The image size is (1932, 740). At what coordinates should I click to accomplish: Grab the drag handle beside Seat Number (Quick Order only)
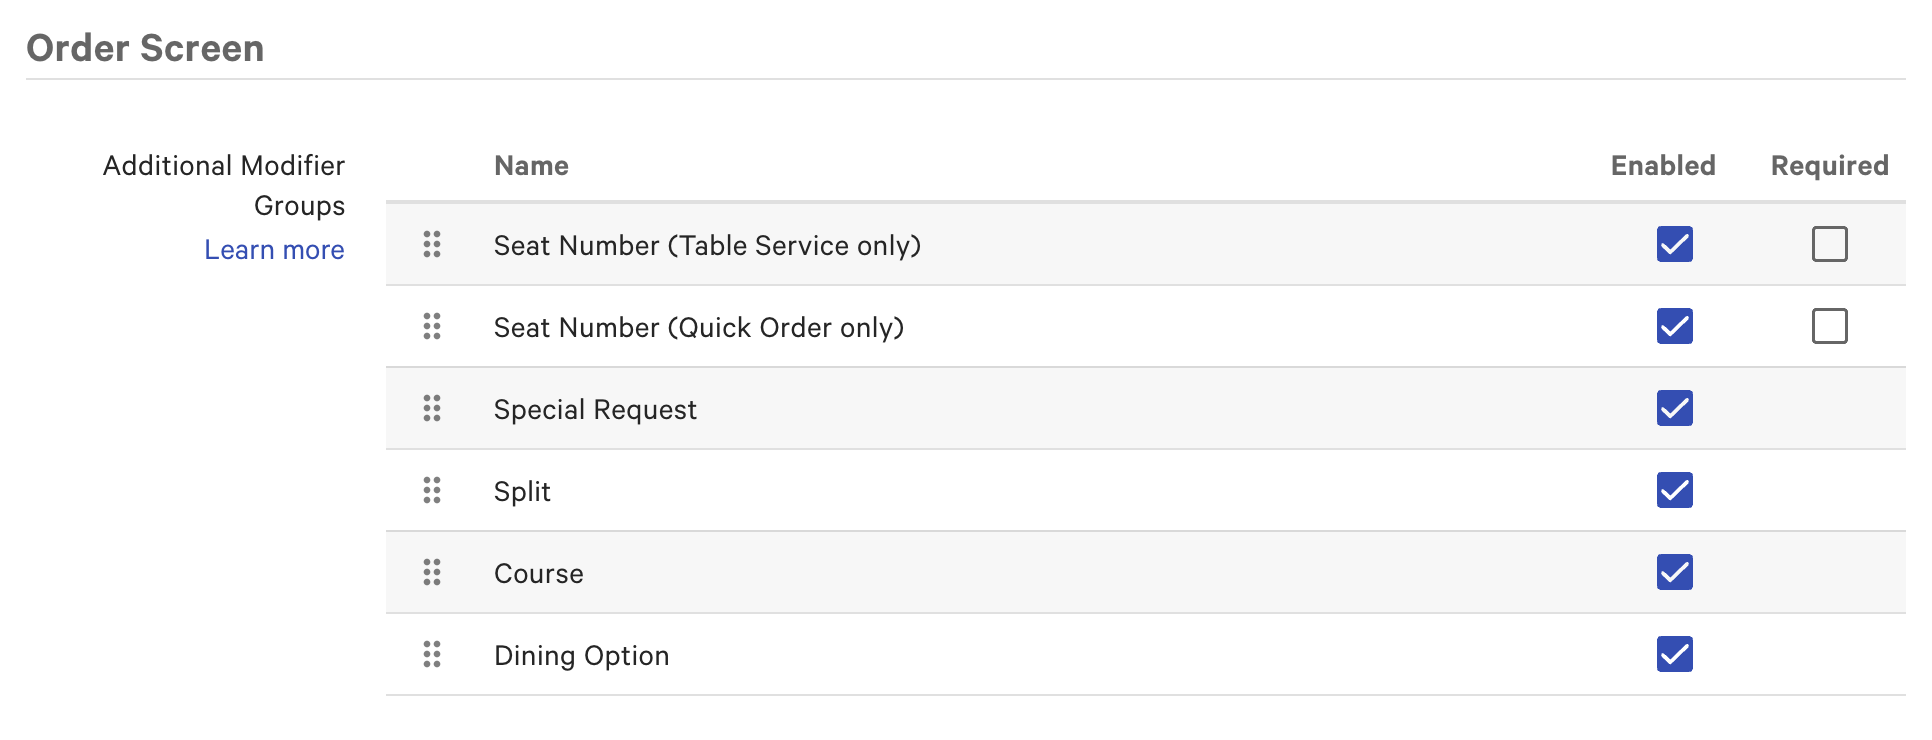click(x=432, y=326)
